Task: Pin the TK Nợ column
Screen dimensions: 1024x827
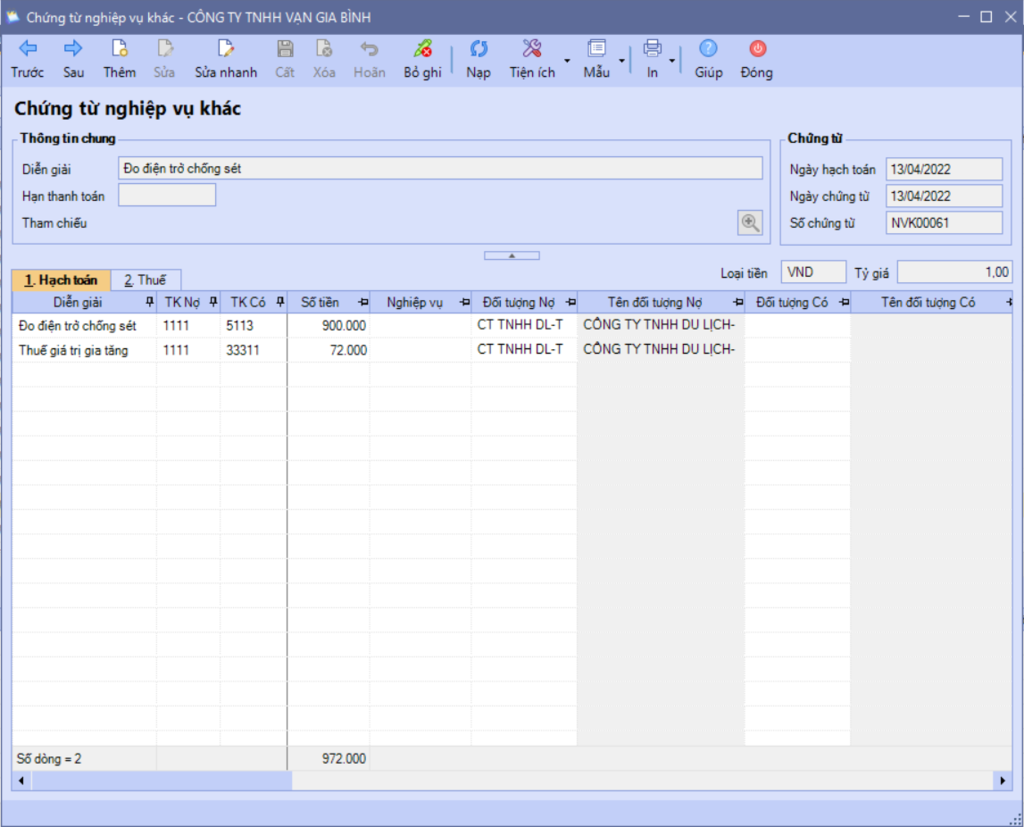Action: (x=214, y=302)
